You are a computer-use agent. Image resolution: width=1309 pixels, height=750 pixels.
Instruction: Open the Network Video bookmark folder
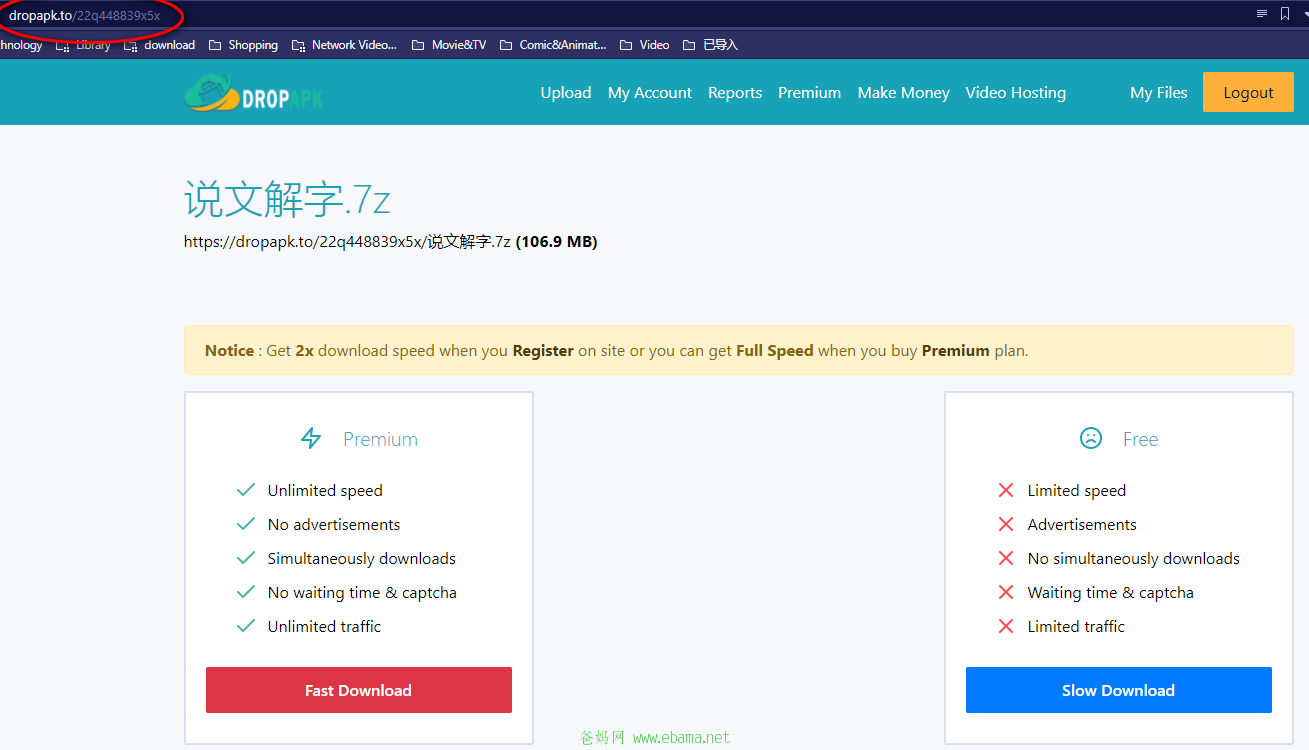coord(344,45)
